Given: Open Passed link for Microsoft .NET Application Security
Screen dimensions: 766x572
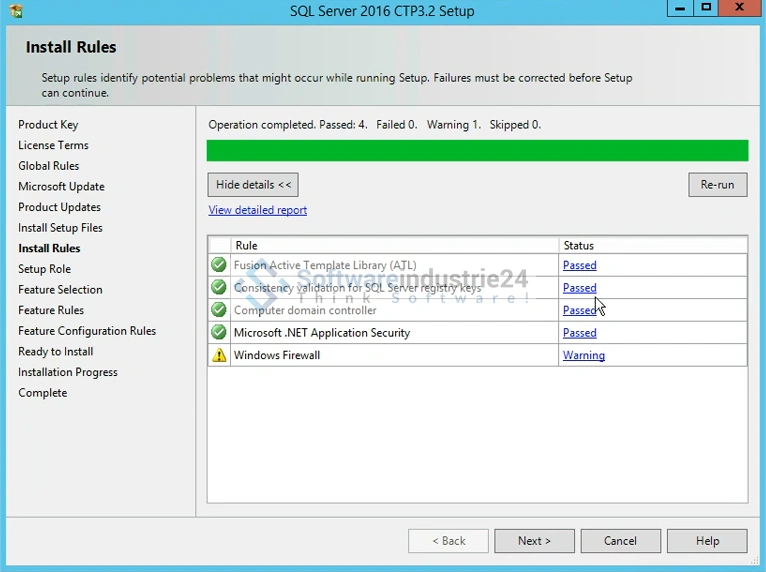Looking at the screenshot, I should (579, 333).
